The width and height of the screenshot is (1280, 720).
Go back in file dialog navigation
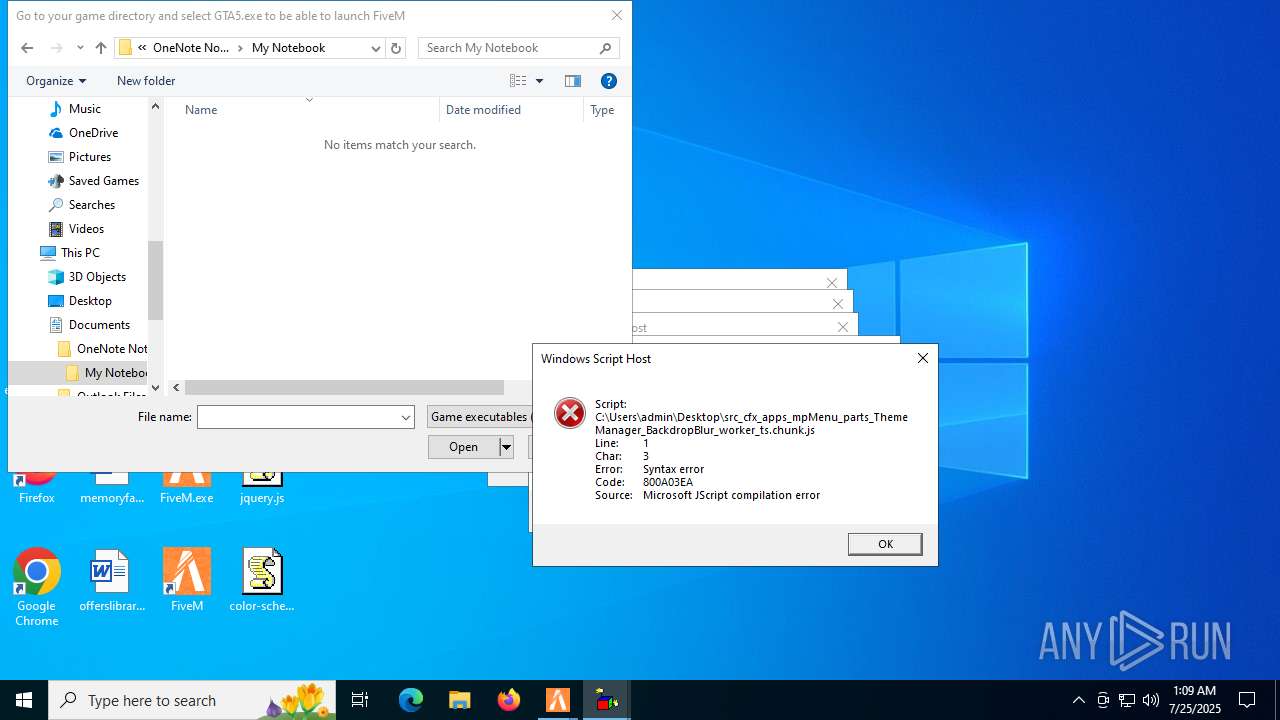(27, 48)
